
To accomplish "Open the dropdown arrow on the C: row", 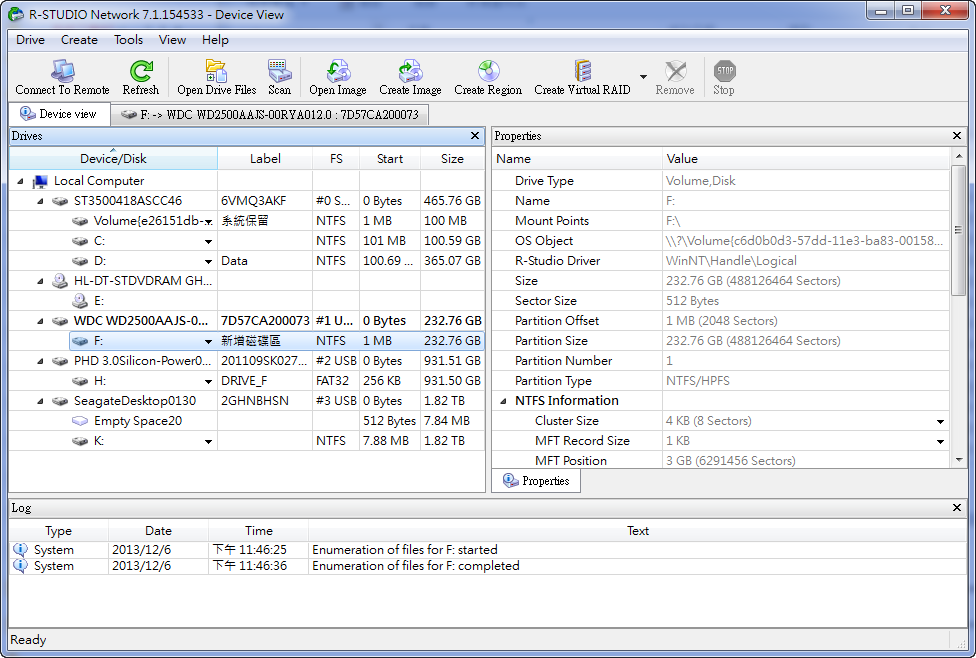I will (209, 242).
